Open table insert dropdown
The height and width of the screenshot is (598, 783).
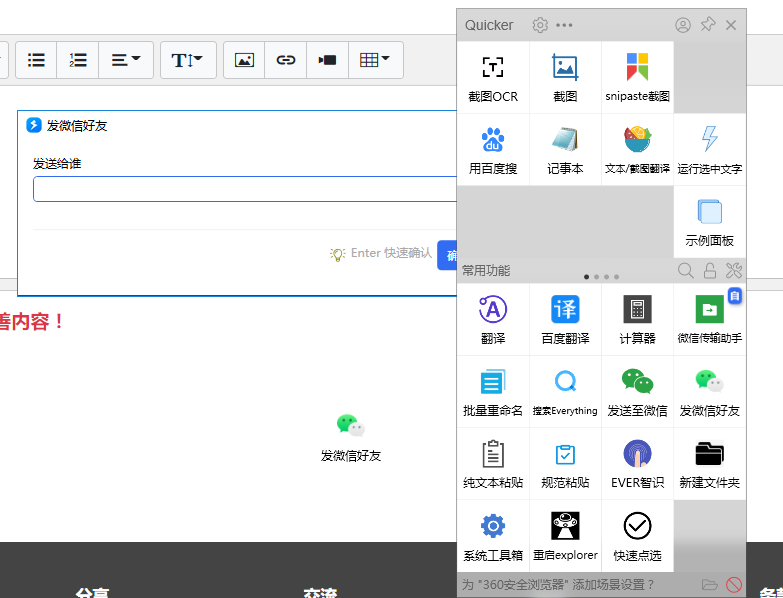pyautogui.click(x=376, y=60)
